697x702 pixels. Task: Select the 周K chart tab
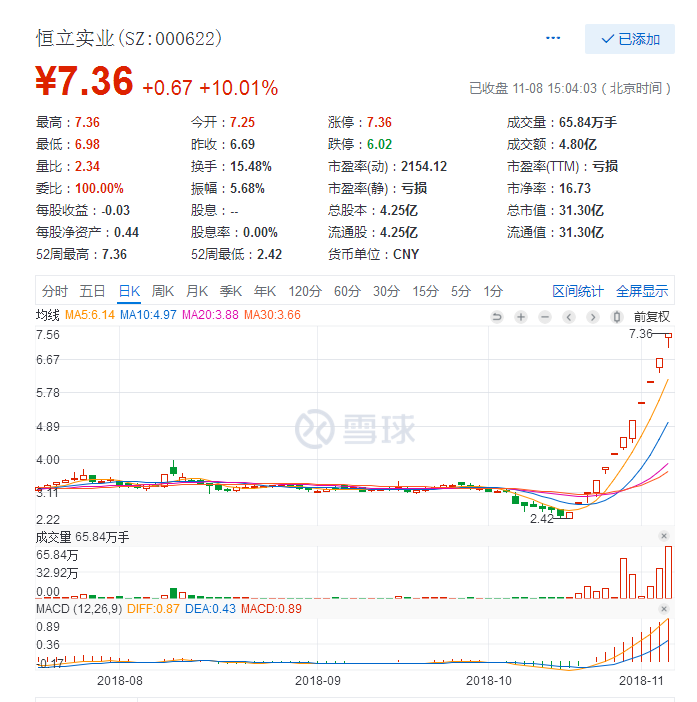(162, 291)
